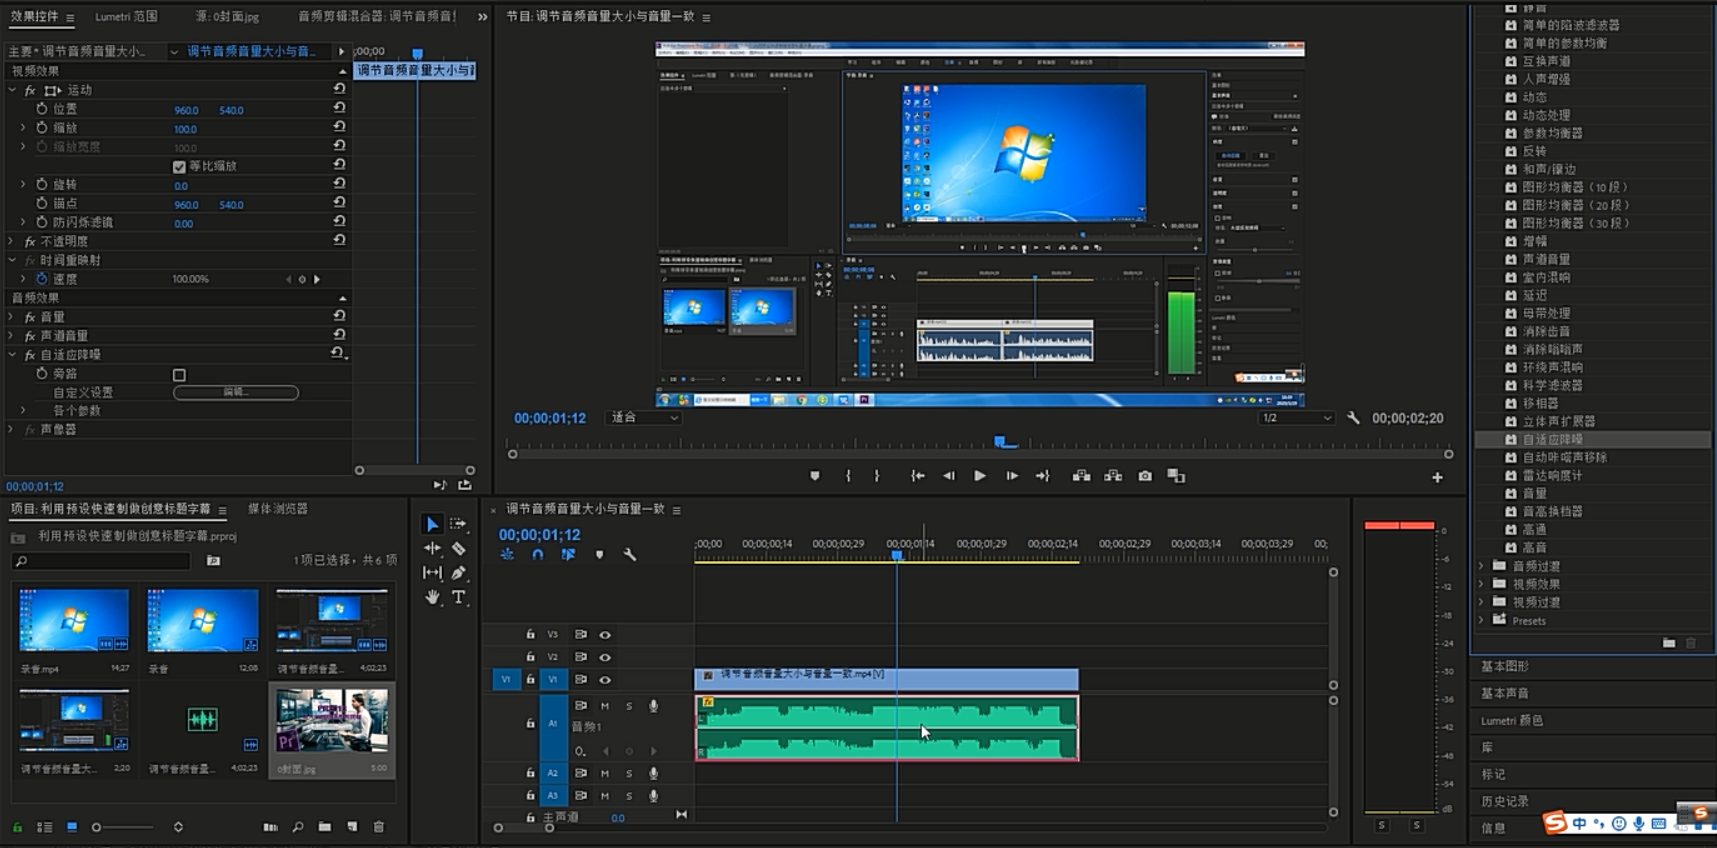Open the 1/2 playback resolution dropdown
Screen dimensions: 1717x848
(1296, 418)
